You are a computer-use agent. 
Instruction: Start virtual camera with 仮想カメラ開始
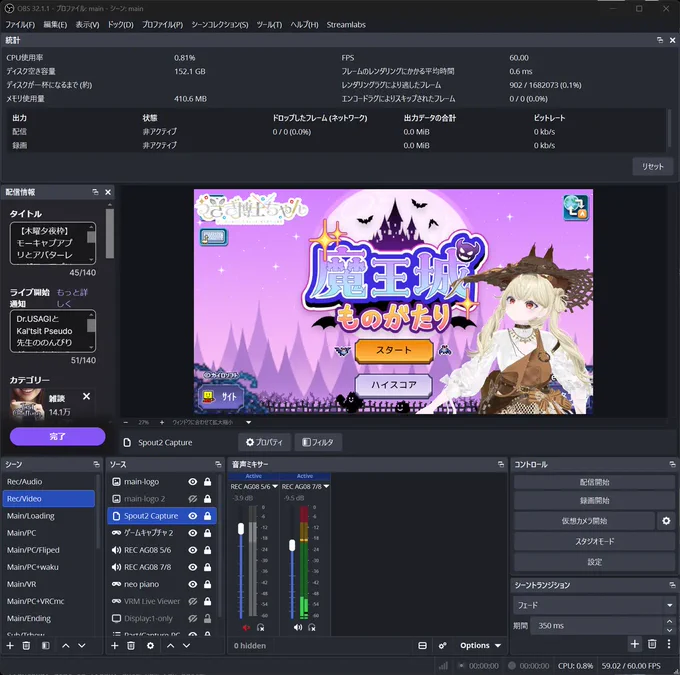point(584,521)
